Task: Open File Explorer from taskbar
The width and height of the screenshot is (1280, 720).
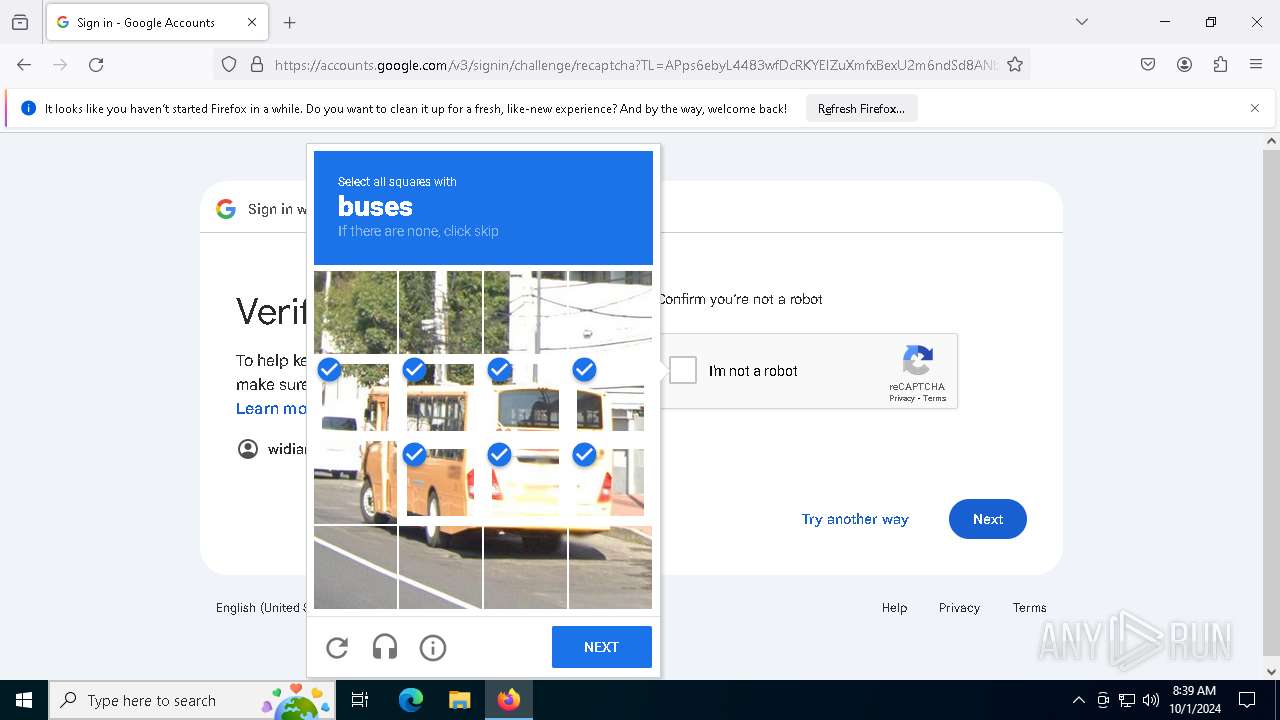Action: (459, 700)
